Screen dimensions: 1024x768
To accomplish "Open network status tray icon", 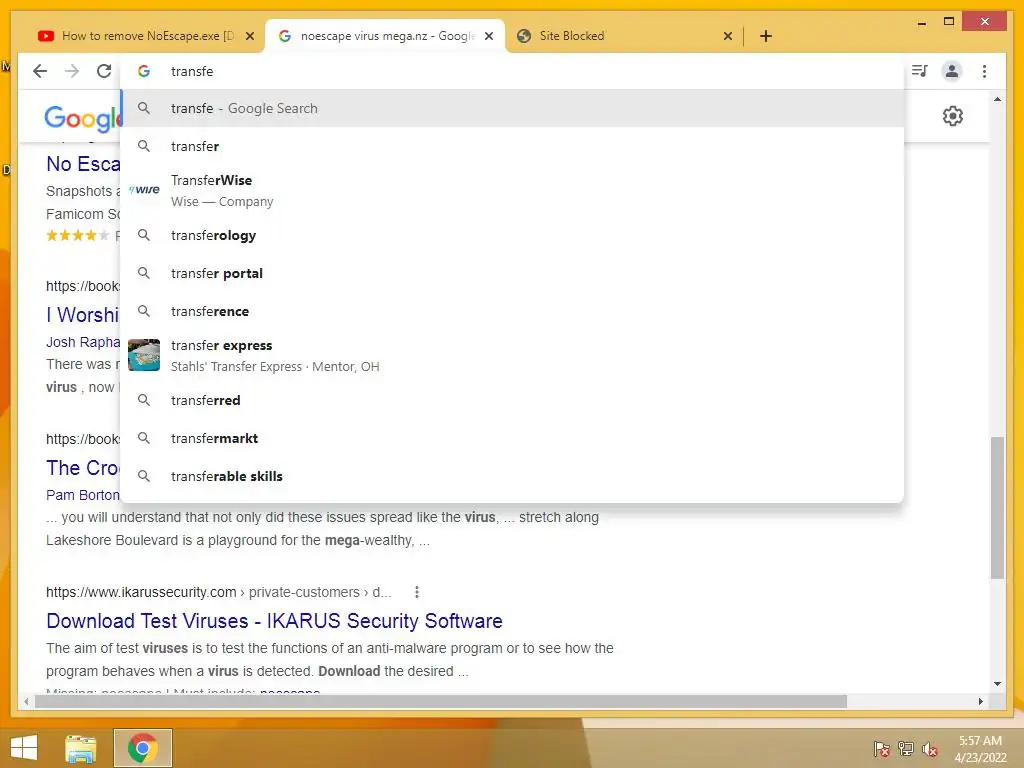I will 906,749.
